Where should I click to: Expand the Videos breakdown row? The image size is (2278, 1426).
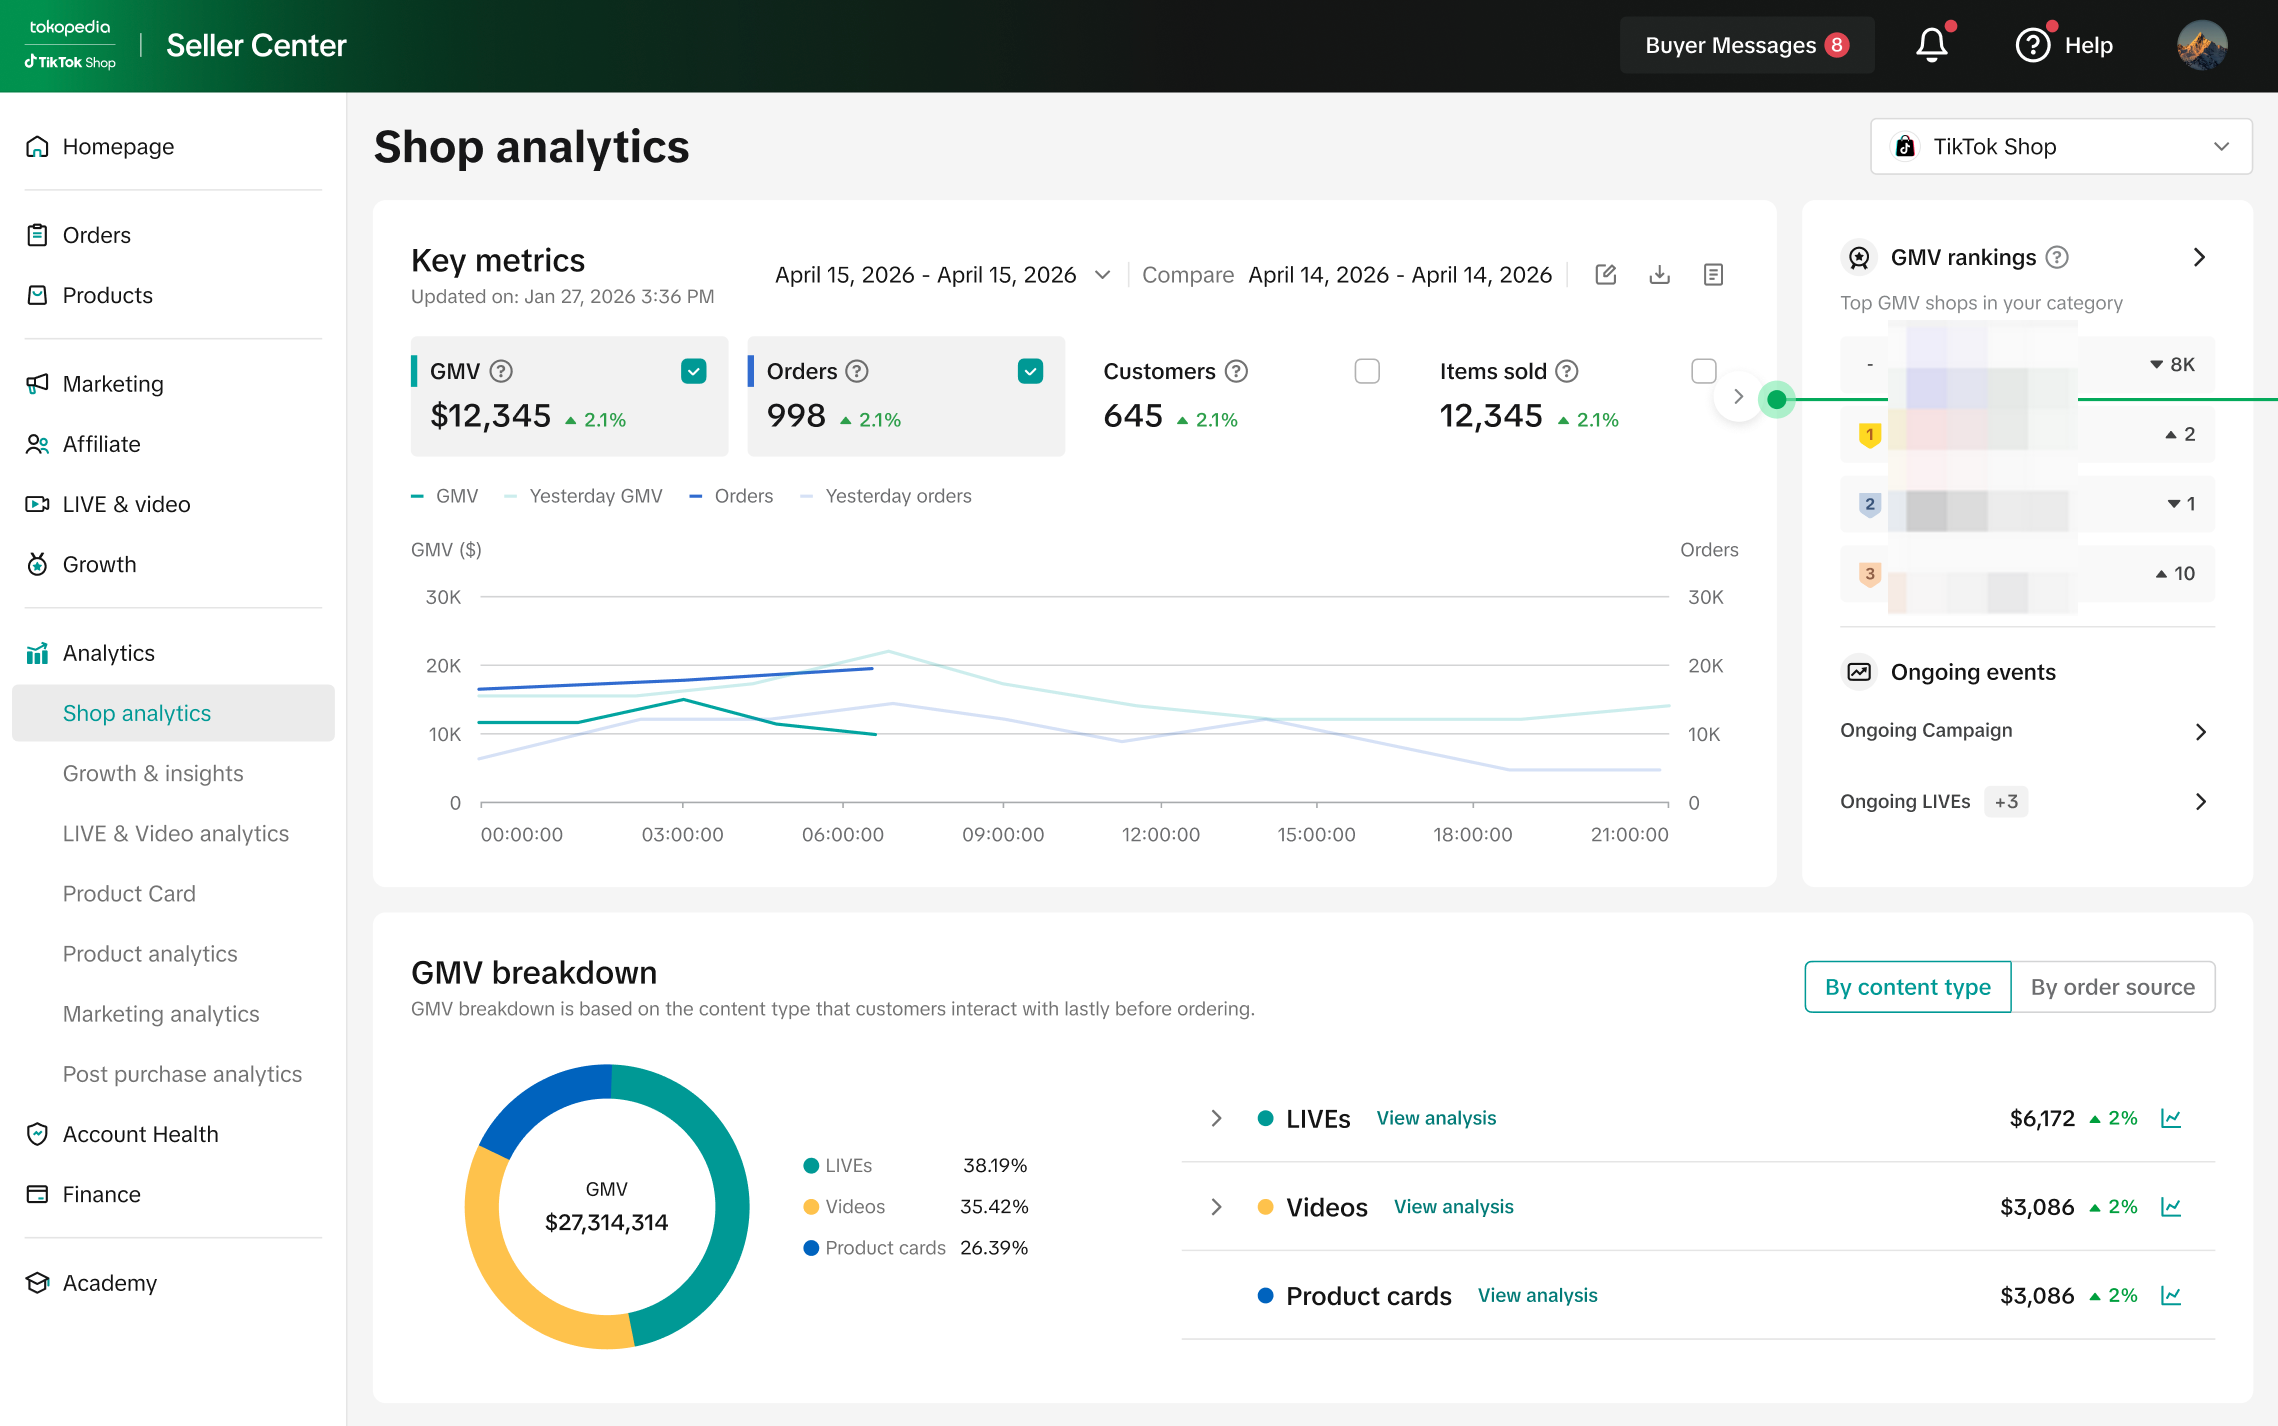tap(1216, 1207)
